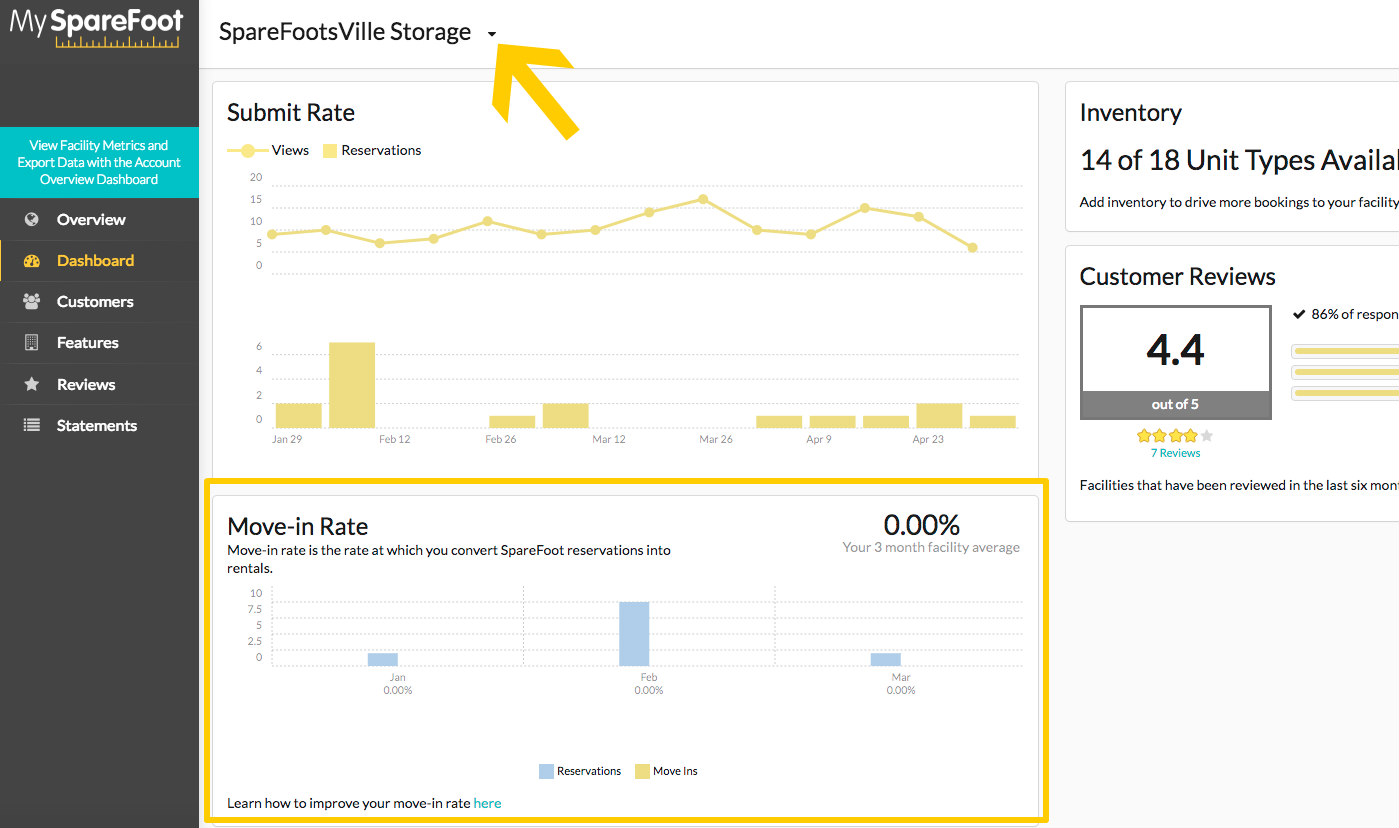1399x828 pixels.
Task: Expand the SpareFootsVille Storage facility dropdown
Action: [492, 35]
